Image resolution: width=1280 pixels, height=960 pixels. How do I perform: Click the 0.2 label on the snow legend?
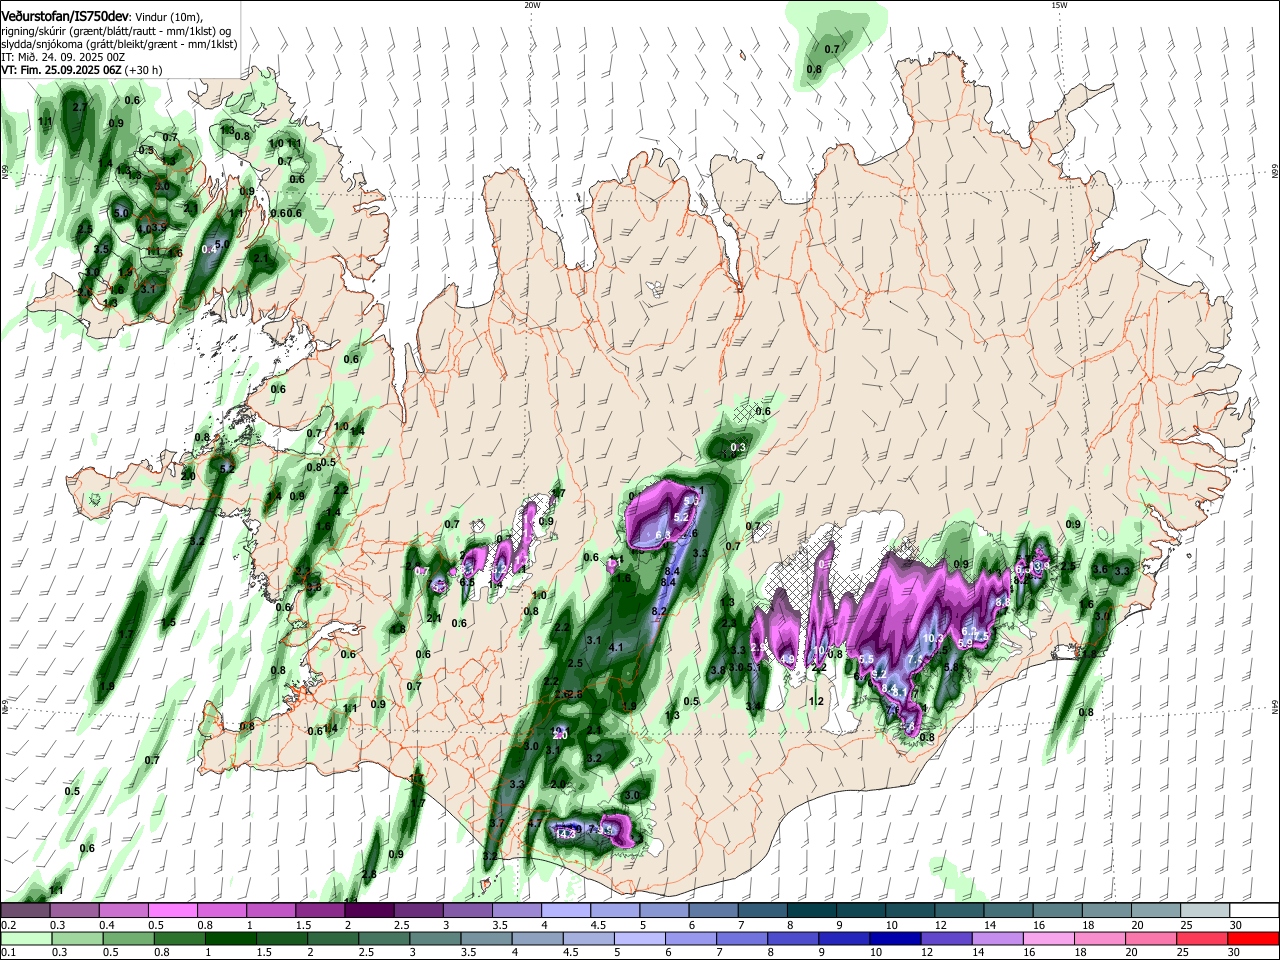[x=8, y=925]
